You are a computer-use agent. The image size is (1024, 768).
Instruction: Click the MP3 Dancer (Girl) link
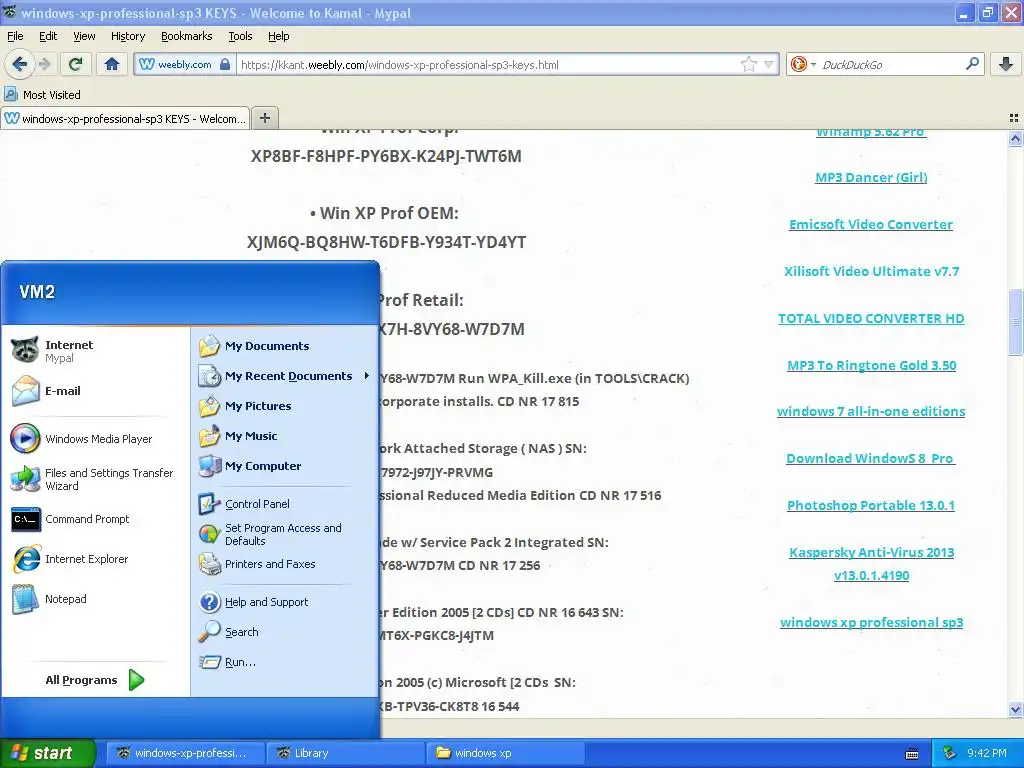(x=871, y=177)
